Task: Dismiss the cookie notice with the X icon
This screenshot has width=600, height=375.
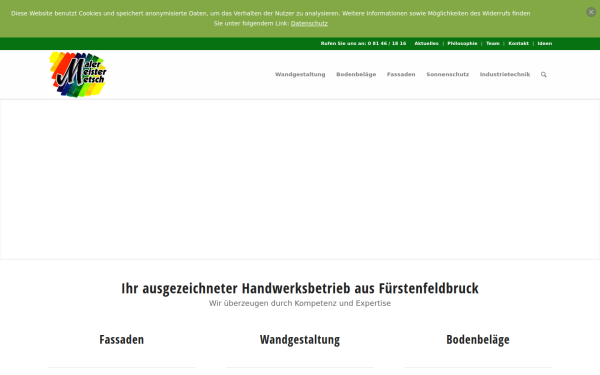Action: pos(591,12)
